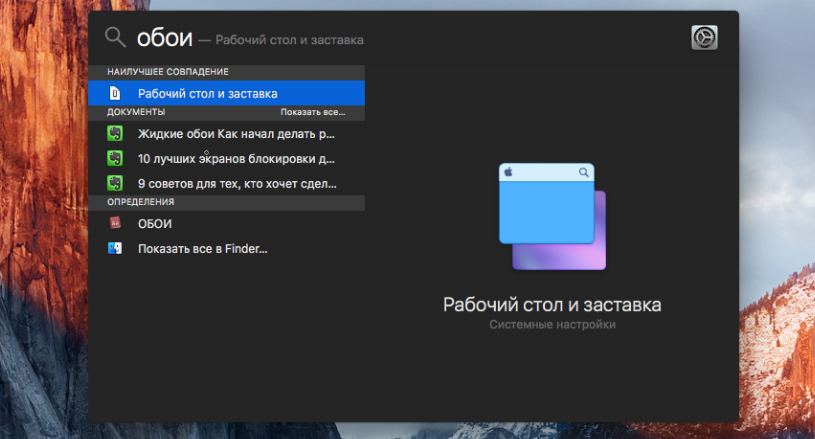The image size is (815, 439).
Task: Click document icon next to "Рабочий стол и заставка" result
Action: click(x=115, y=94)
